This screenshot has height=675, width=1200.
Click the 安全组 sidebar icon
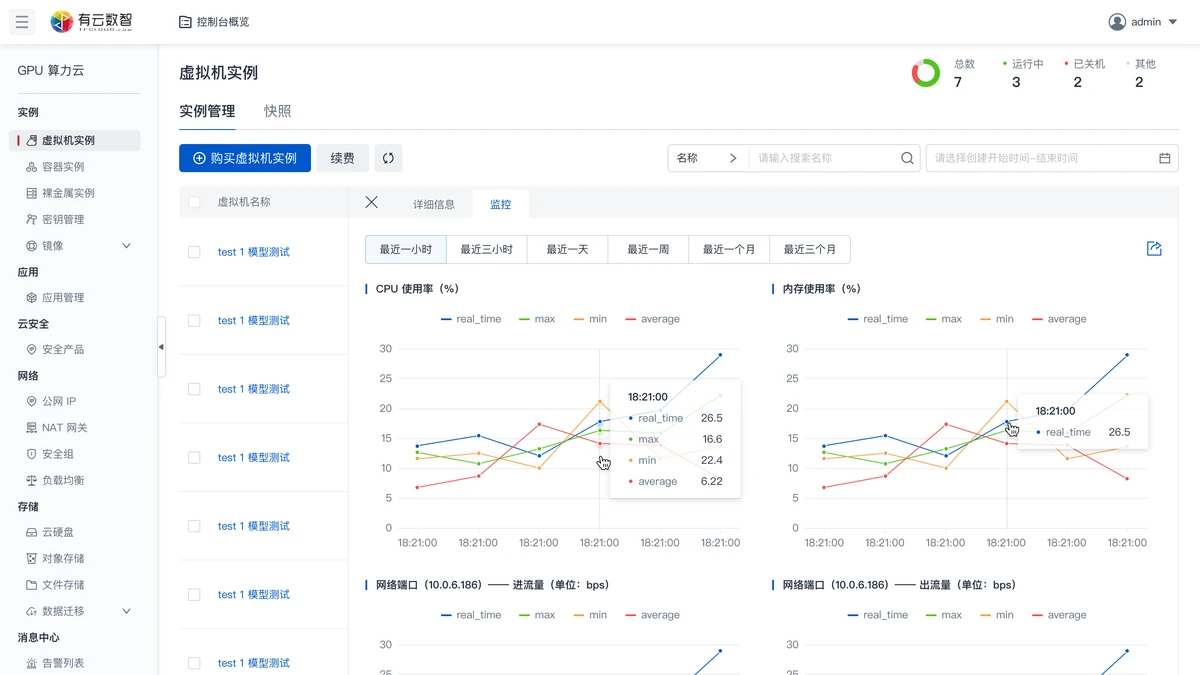tap(32, 454)
